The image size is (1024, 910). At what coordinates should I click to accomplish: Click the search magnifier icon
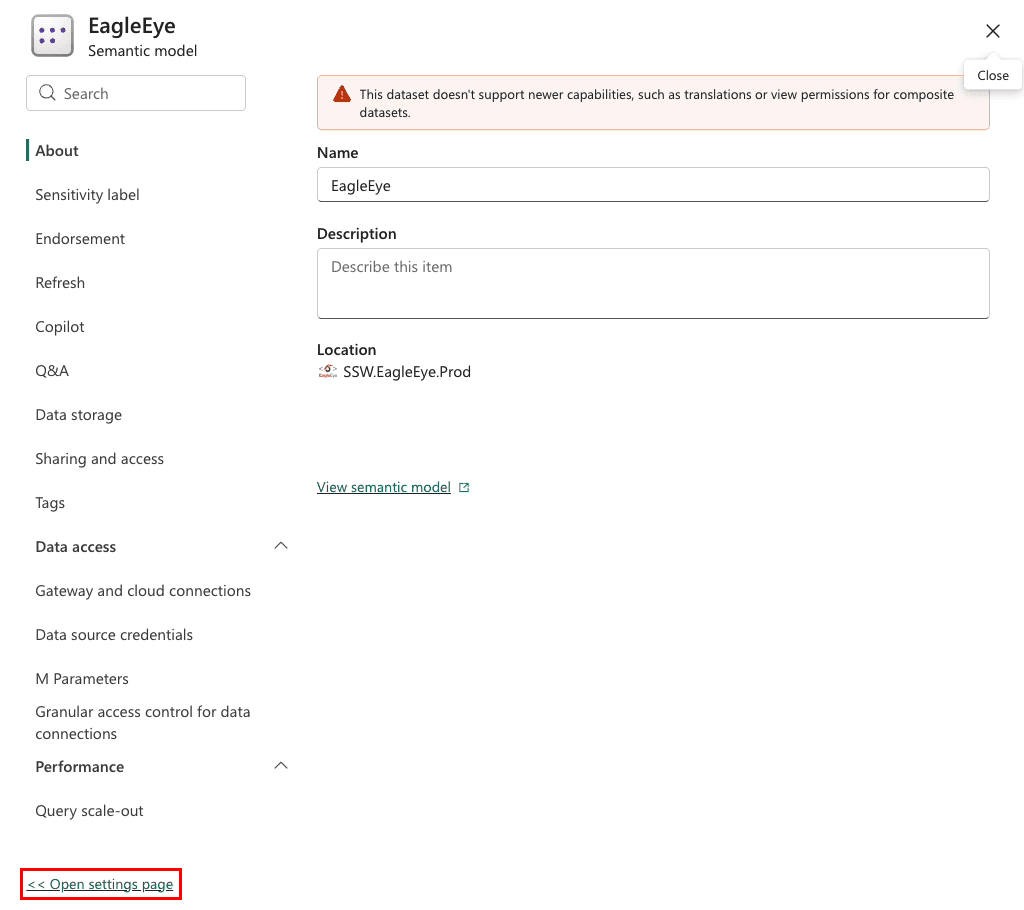pos(47,93)
